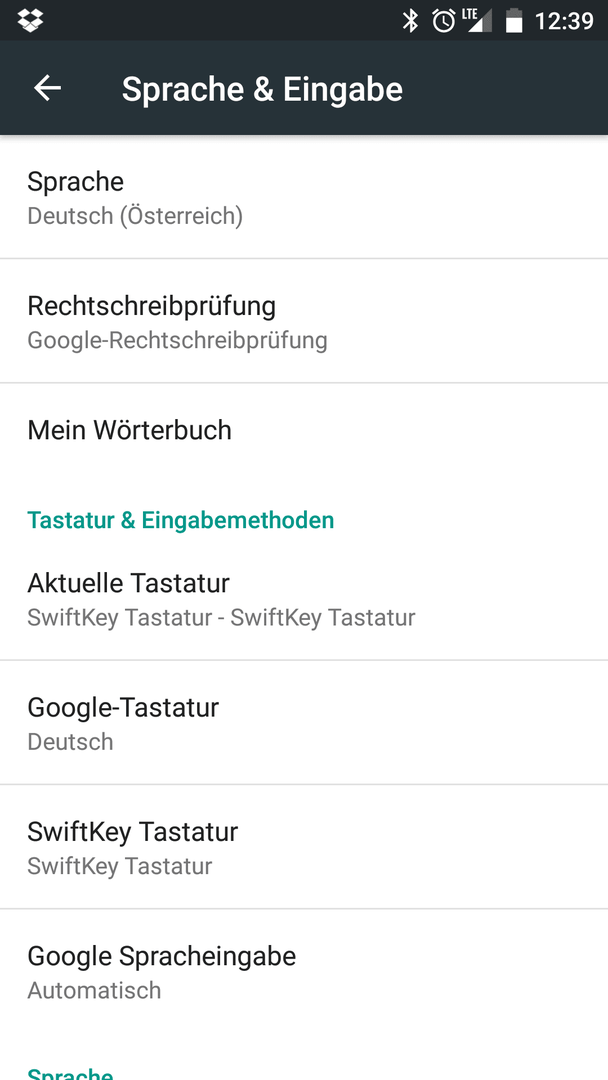Select Aktuelle Tastatur option
This screenshot has width=608, height=1080.
pyautogui.click(x=304, y=599)
